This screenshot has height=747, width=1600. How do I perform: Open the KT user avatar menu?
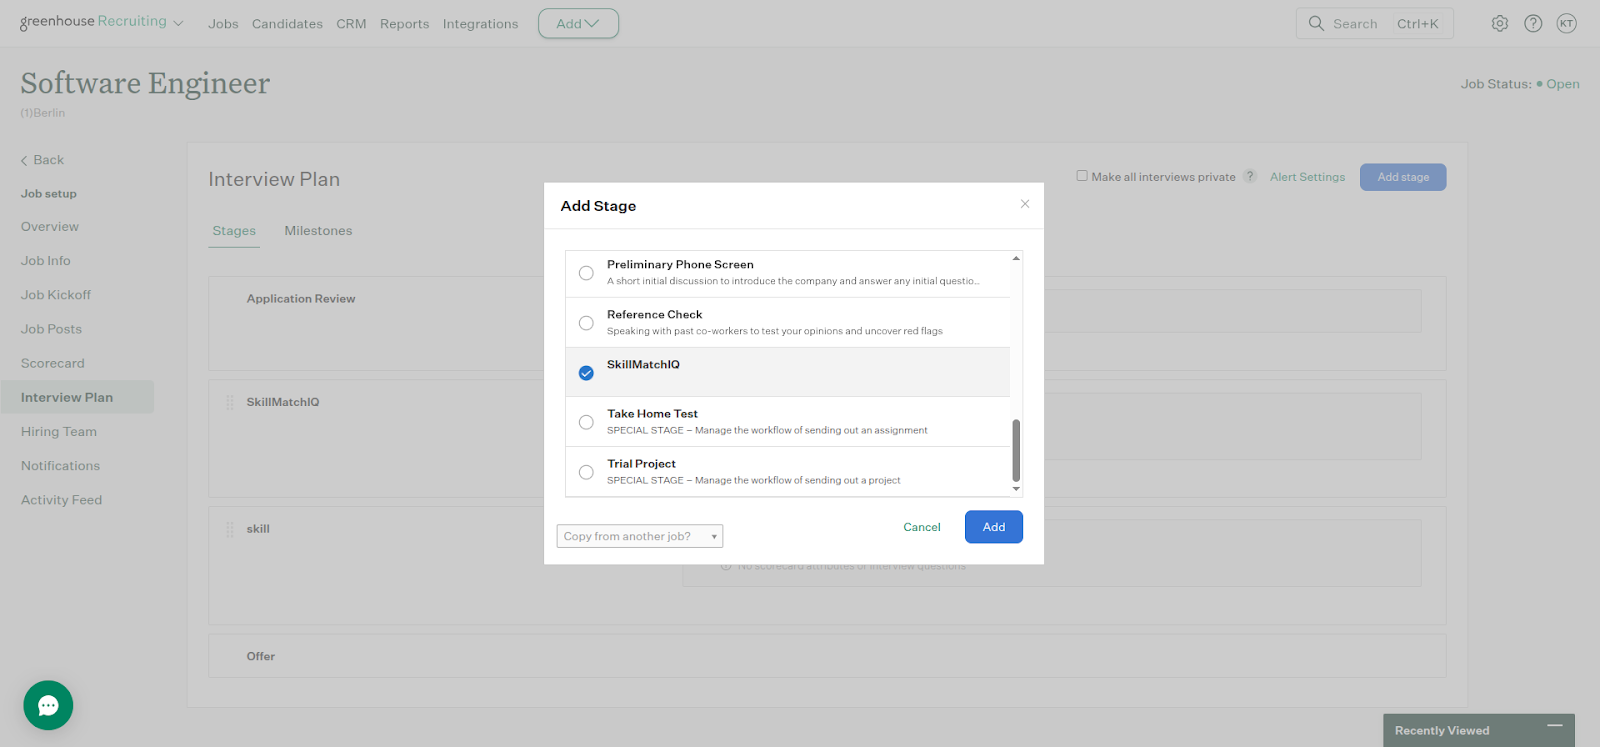pyautogui.click(x=1566, y=24)
